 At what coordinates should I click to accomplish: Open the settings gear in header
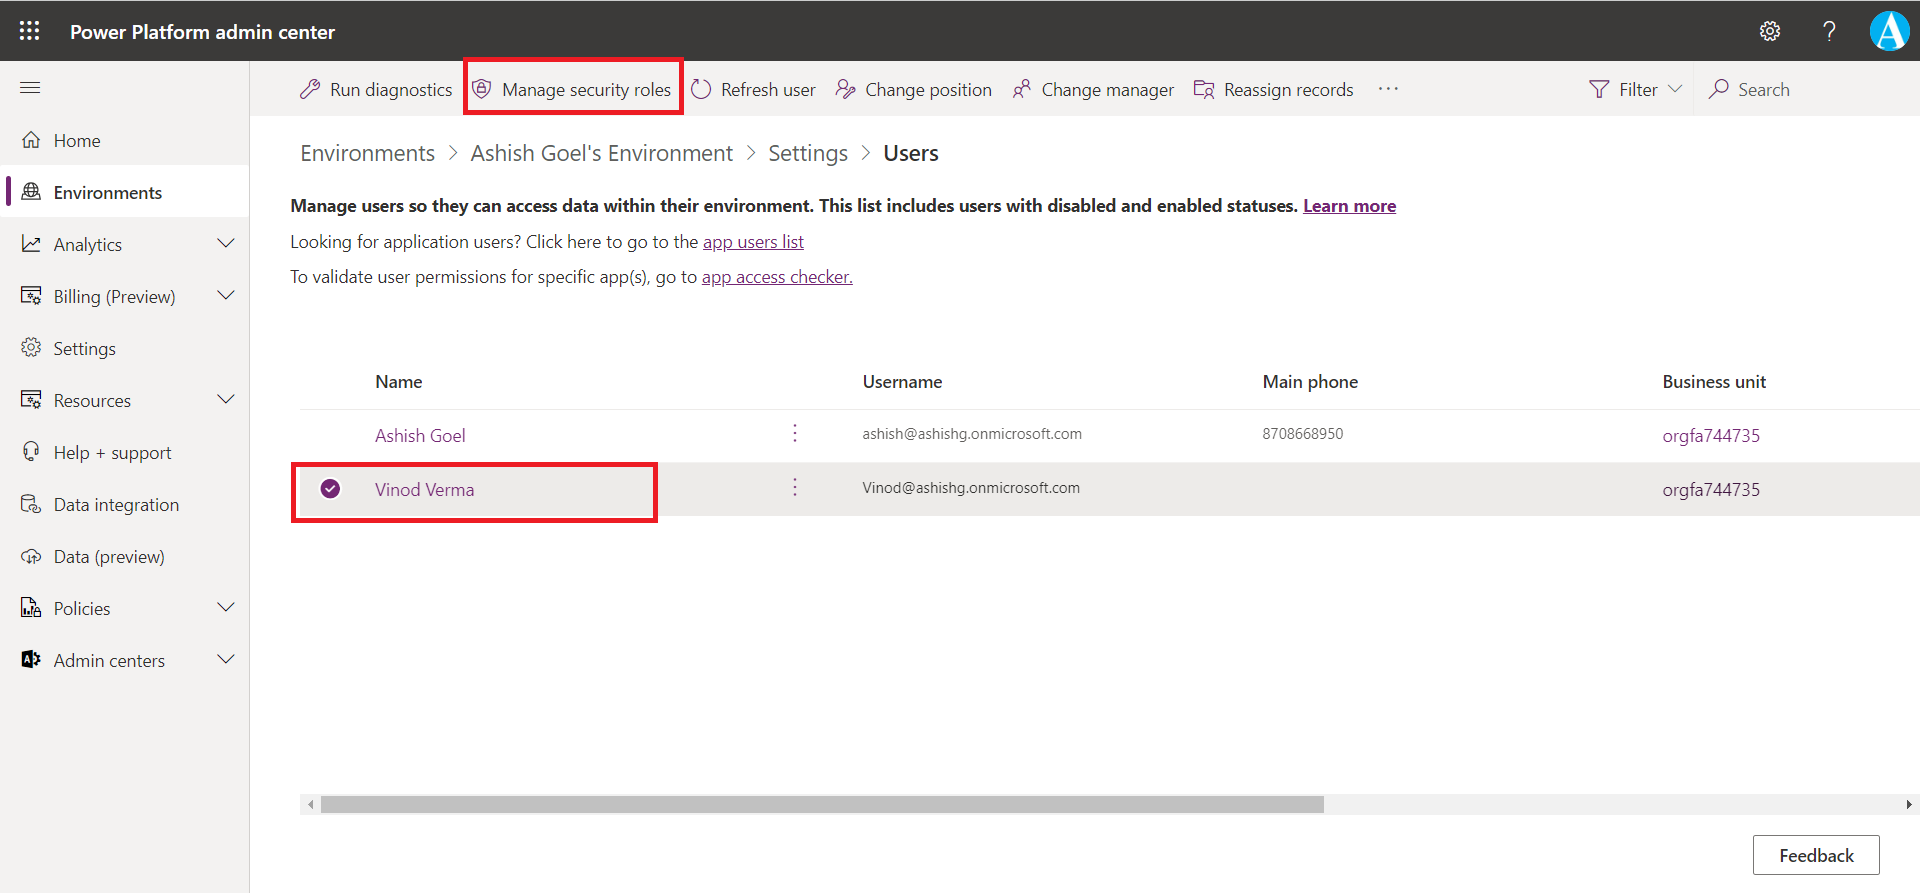[1769, 31]
